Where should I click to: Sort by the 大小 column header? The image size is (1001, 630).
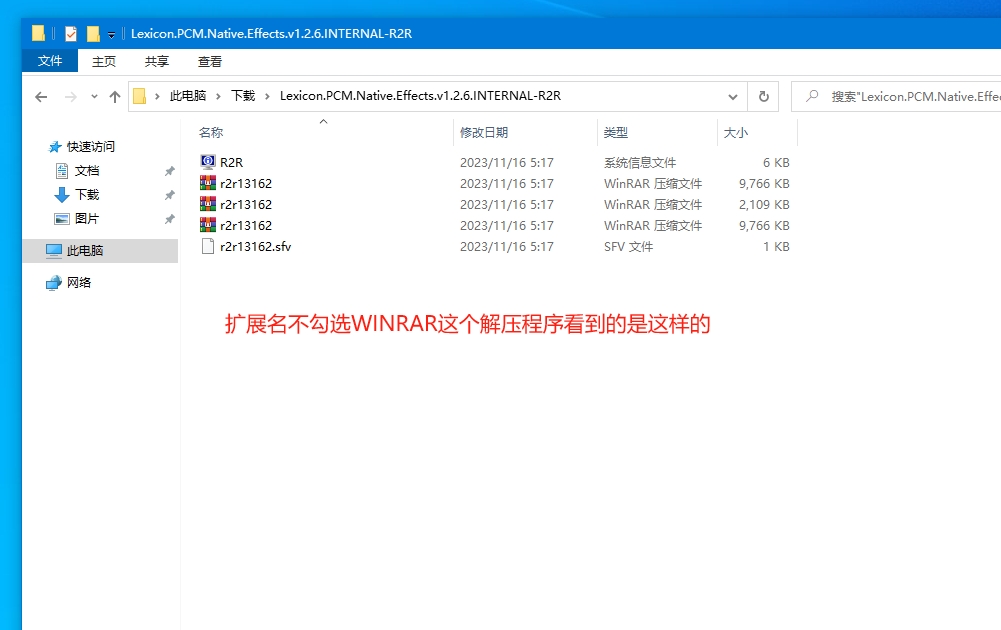735,133
